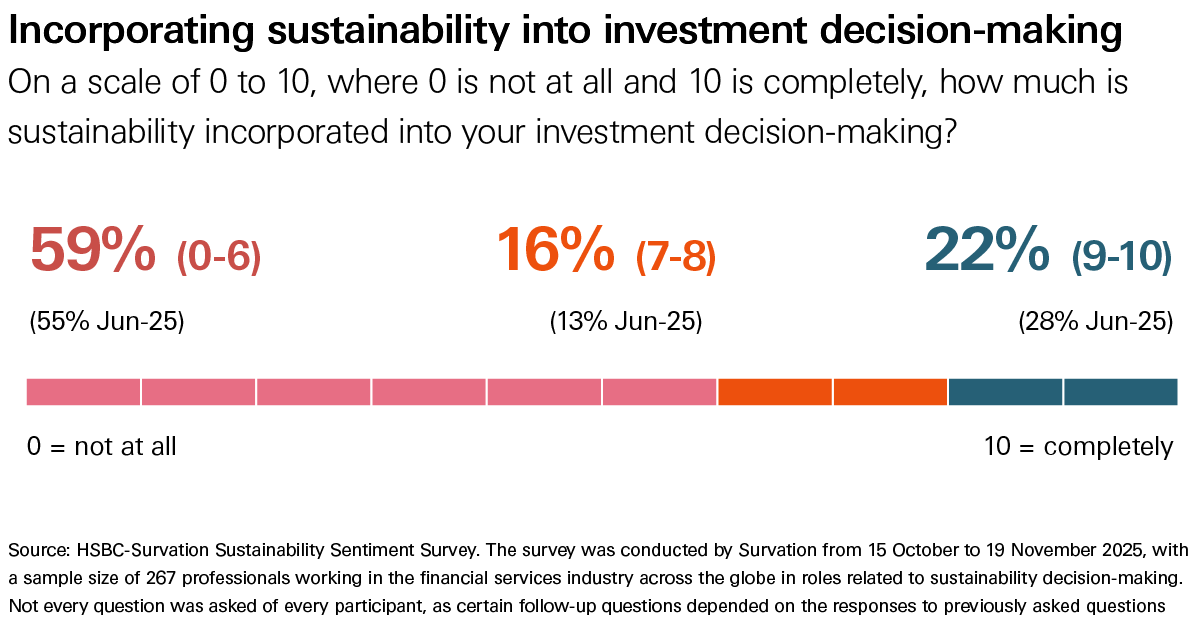Viewport: 1200px width, 630px height.
Task: Click the first orange segment of the scale bar
Action: (775, 392)
